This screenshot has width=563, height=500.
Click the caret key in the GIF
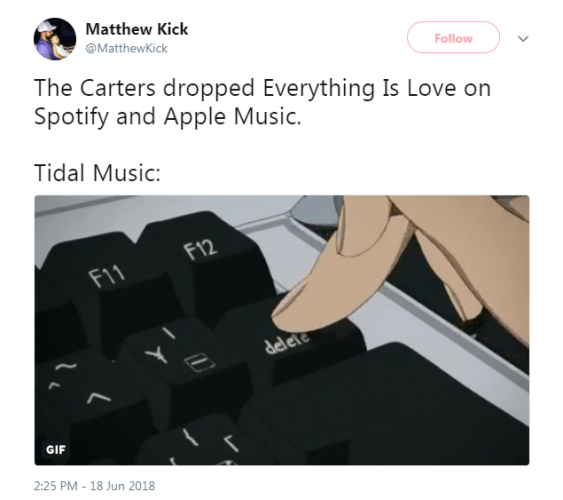click(x=98, y=398)
